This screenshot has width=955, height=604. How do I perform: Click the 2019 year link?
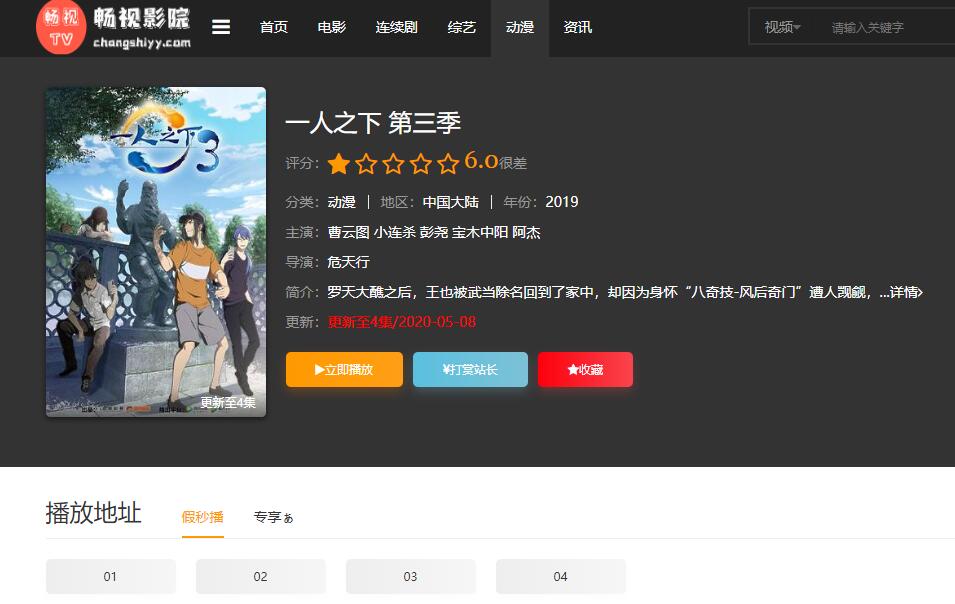tap(562, 202)
